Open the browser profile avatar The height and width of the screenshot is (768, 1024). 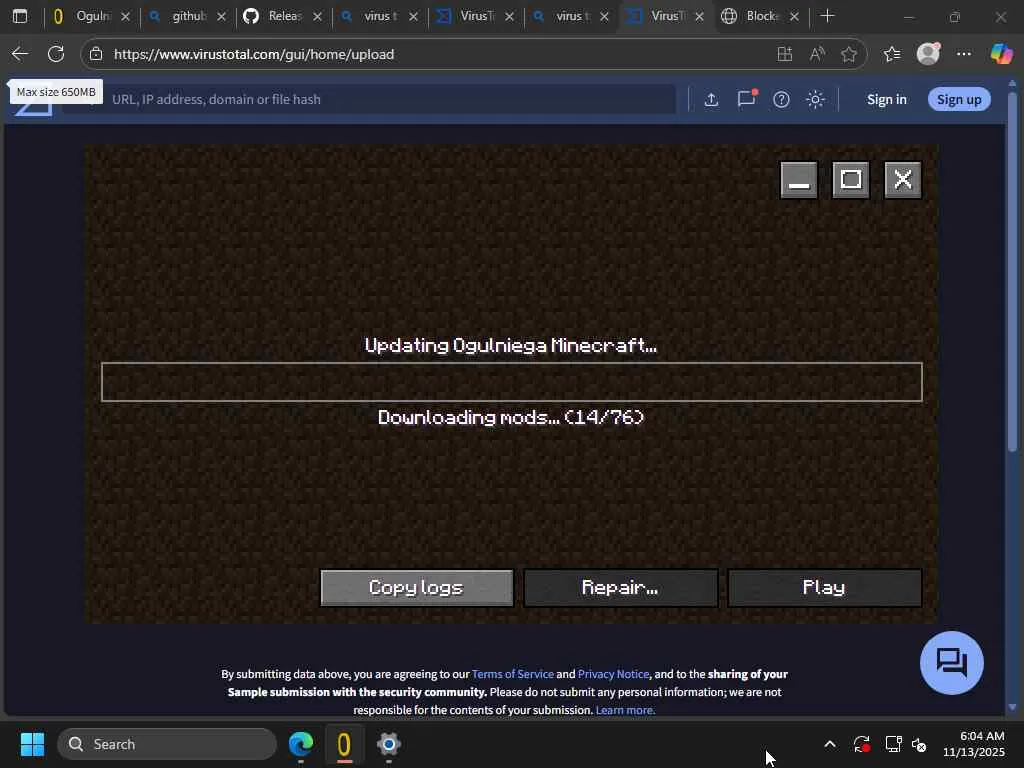(x=928, y=54)
